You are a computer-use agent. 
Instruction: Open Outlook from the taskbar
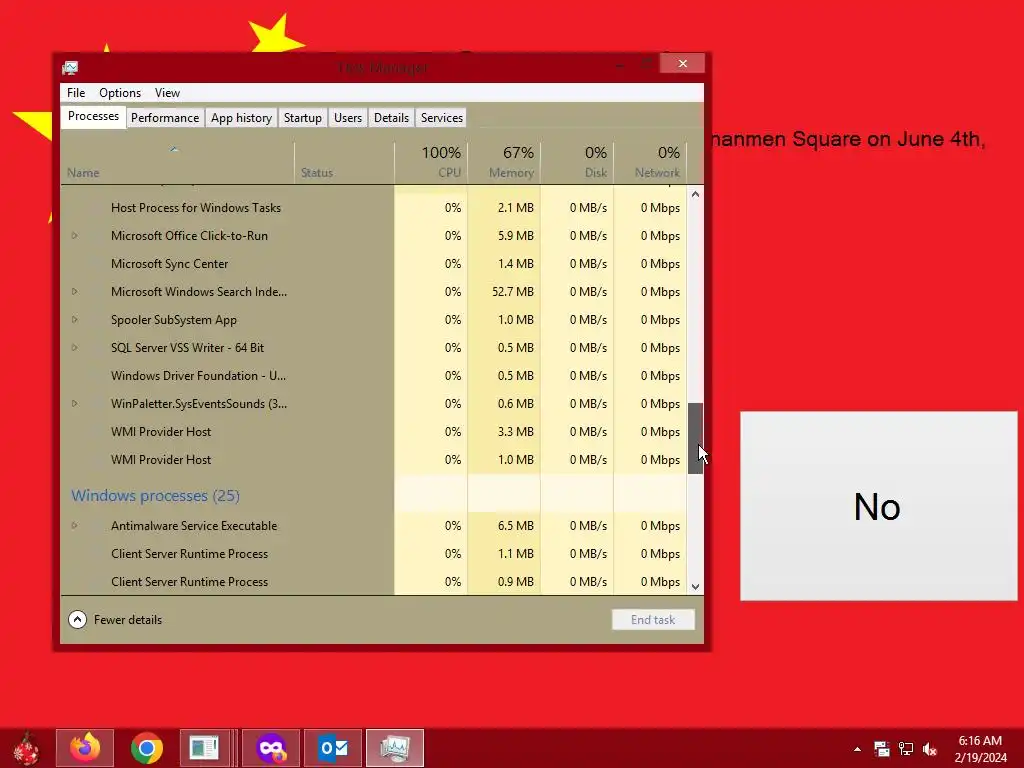pyautogui.click(x=333, y=748)
